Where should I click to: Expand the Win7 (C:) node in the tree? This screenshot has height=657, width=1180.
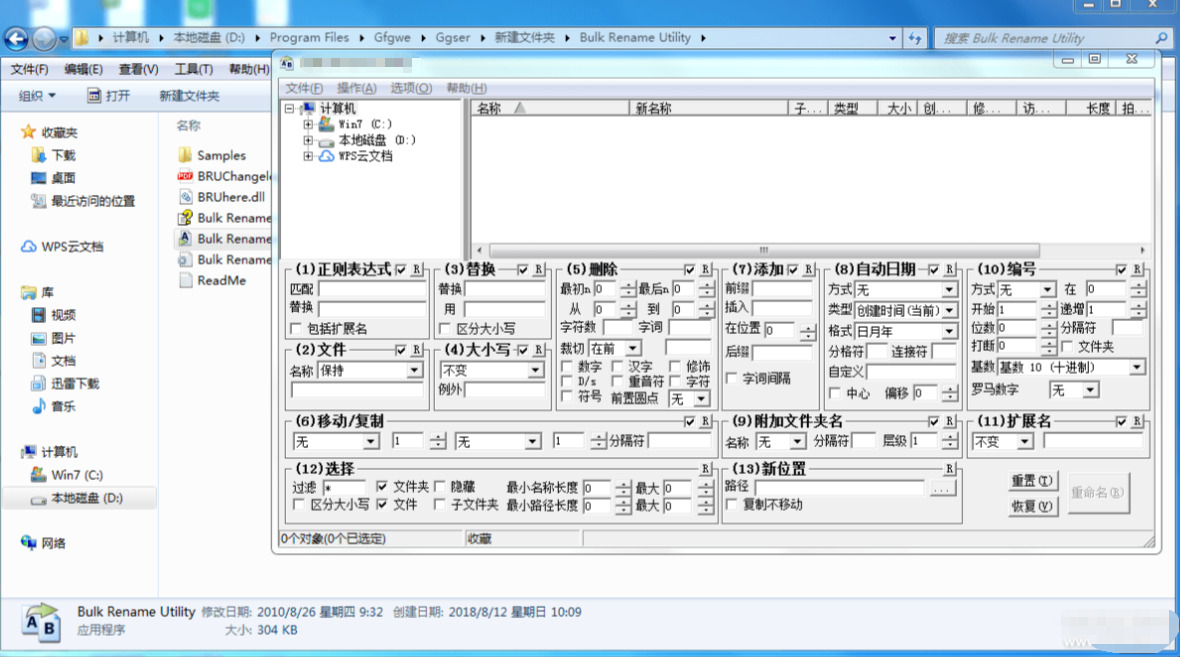(x=308, y=124)
